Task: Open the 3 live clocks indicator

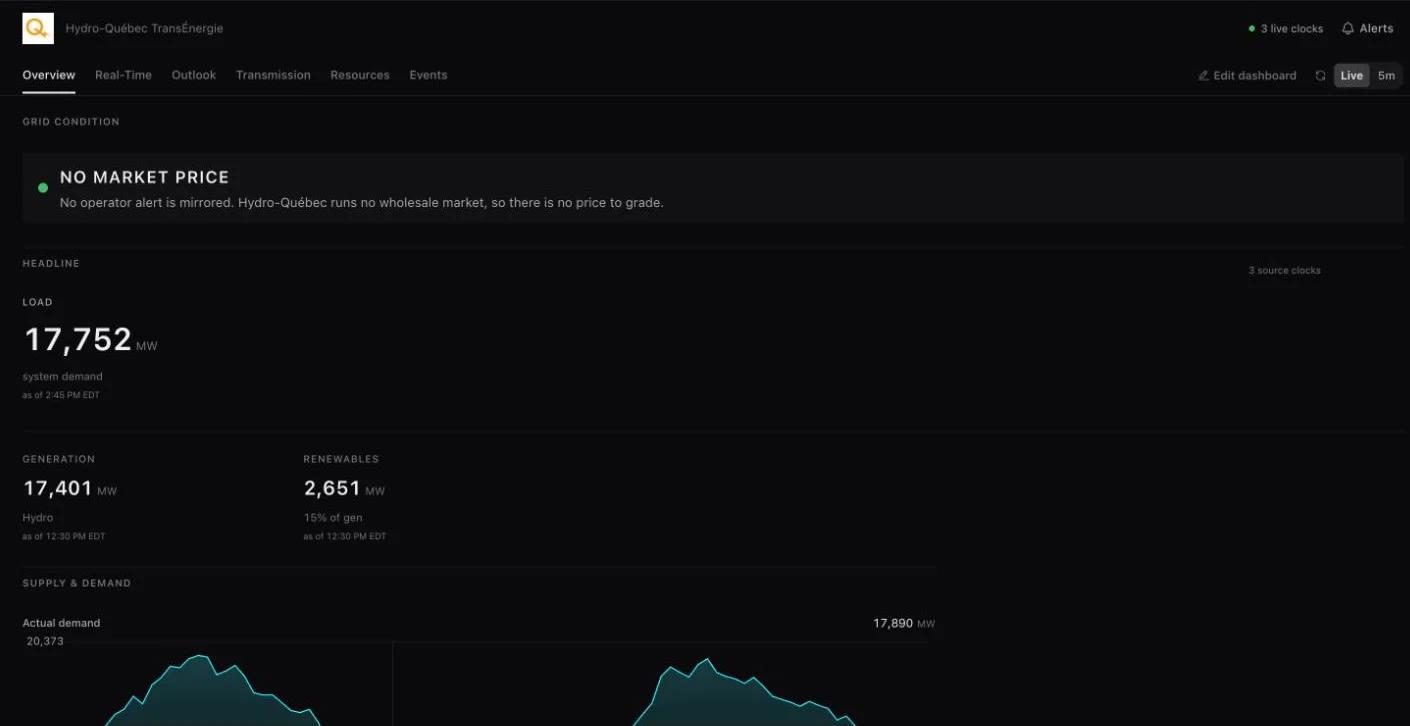Action: point(1286,29)
